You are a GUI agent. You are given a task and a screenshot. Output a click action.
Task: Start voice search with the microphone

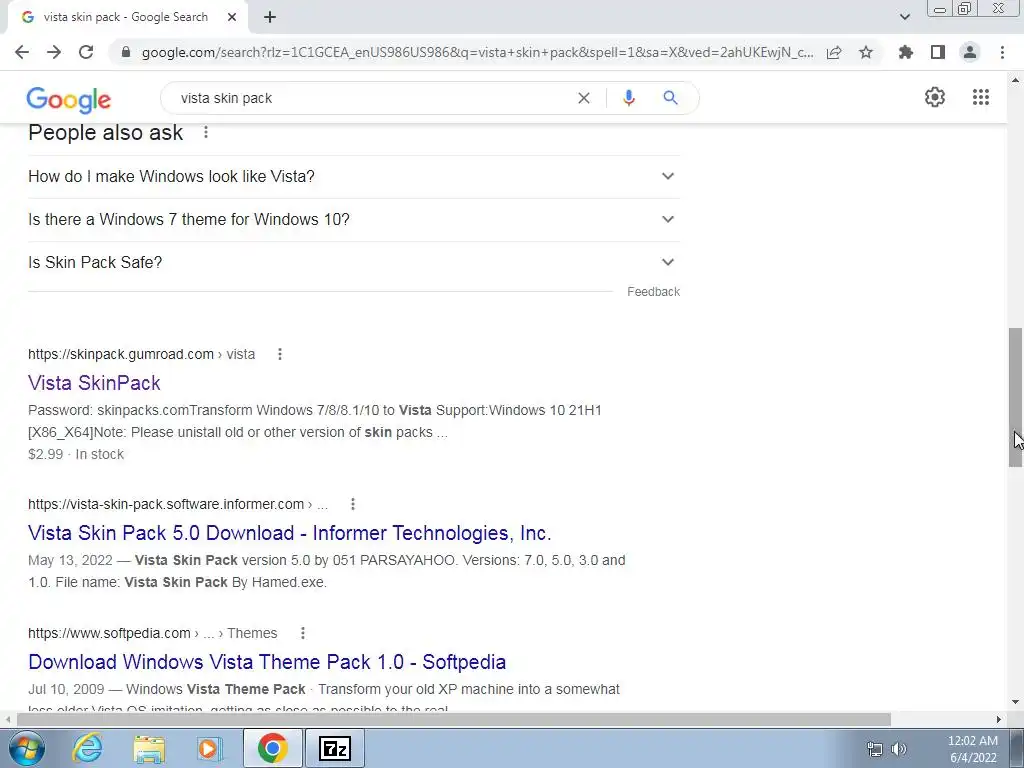[x=628, y=98]
